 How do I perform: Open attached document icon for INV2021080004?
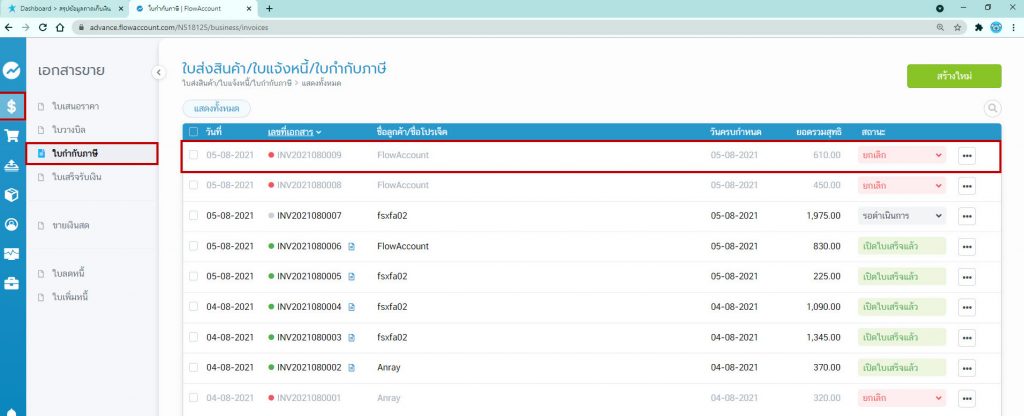351,307
